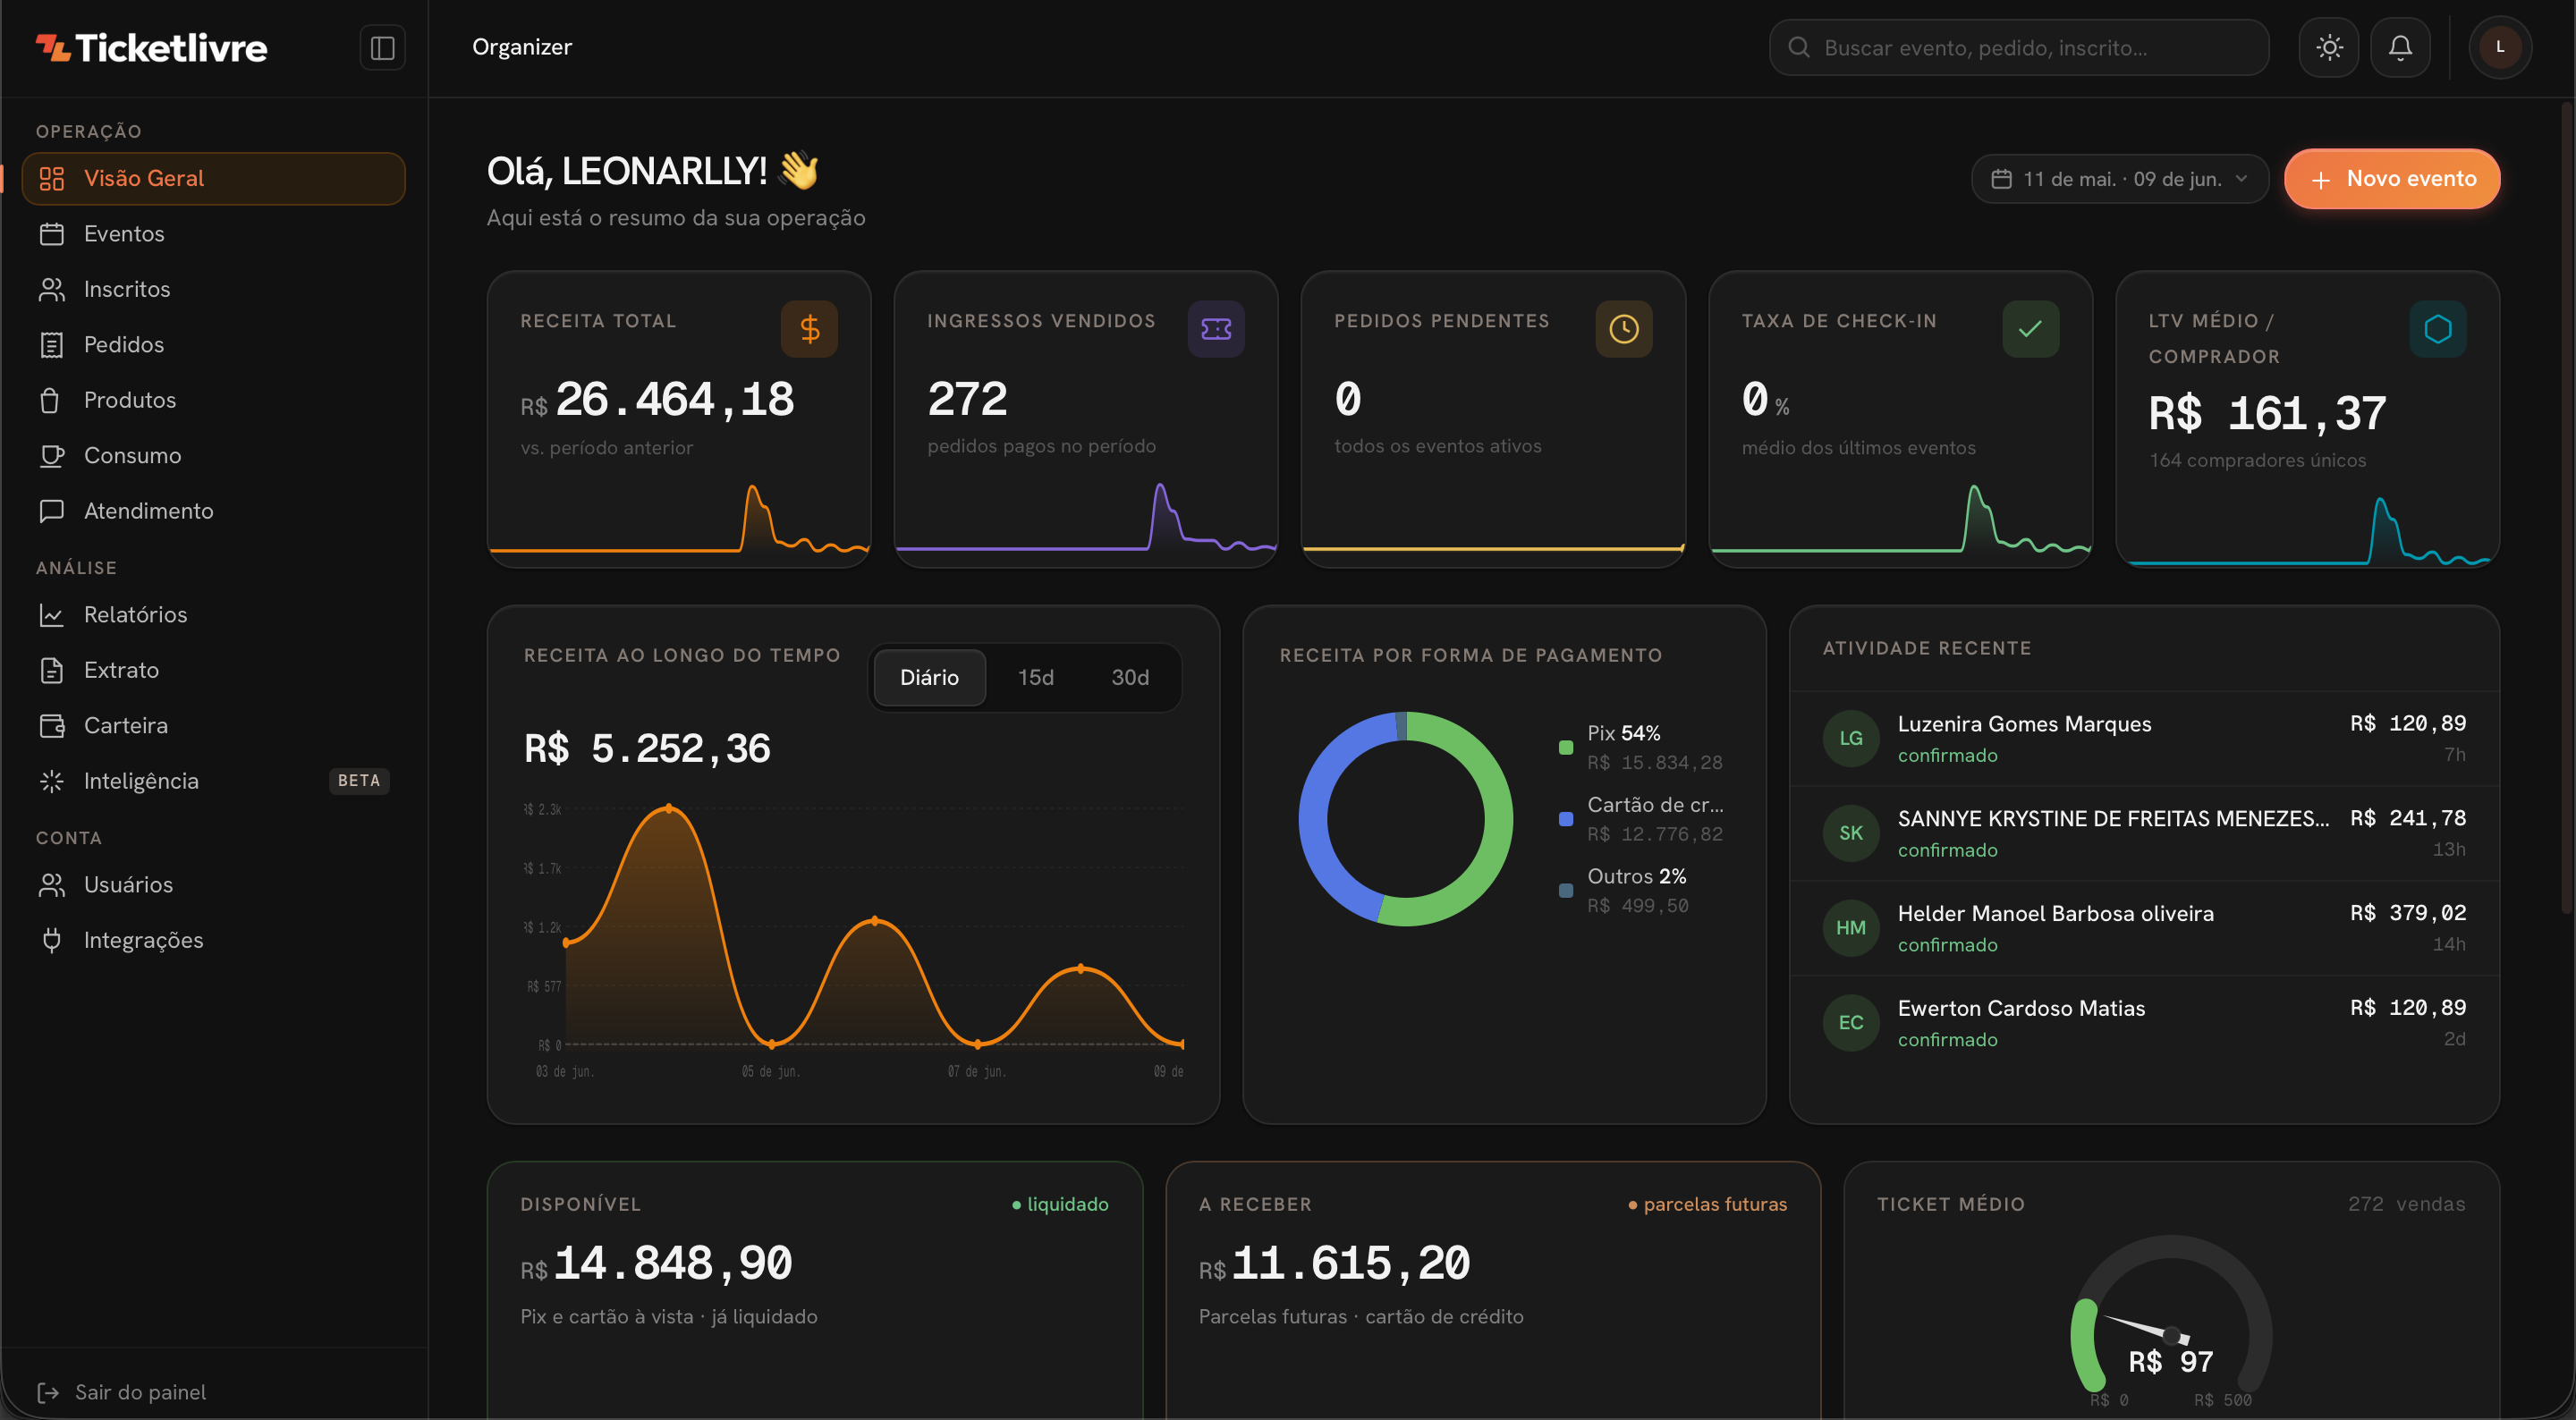Click the checkmark icon on Taxa de Check-in
This screenshot has height=1420, width=2576.
pos(2031,329)
